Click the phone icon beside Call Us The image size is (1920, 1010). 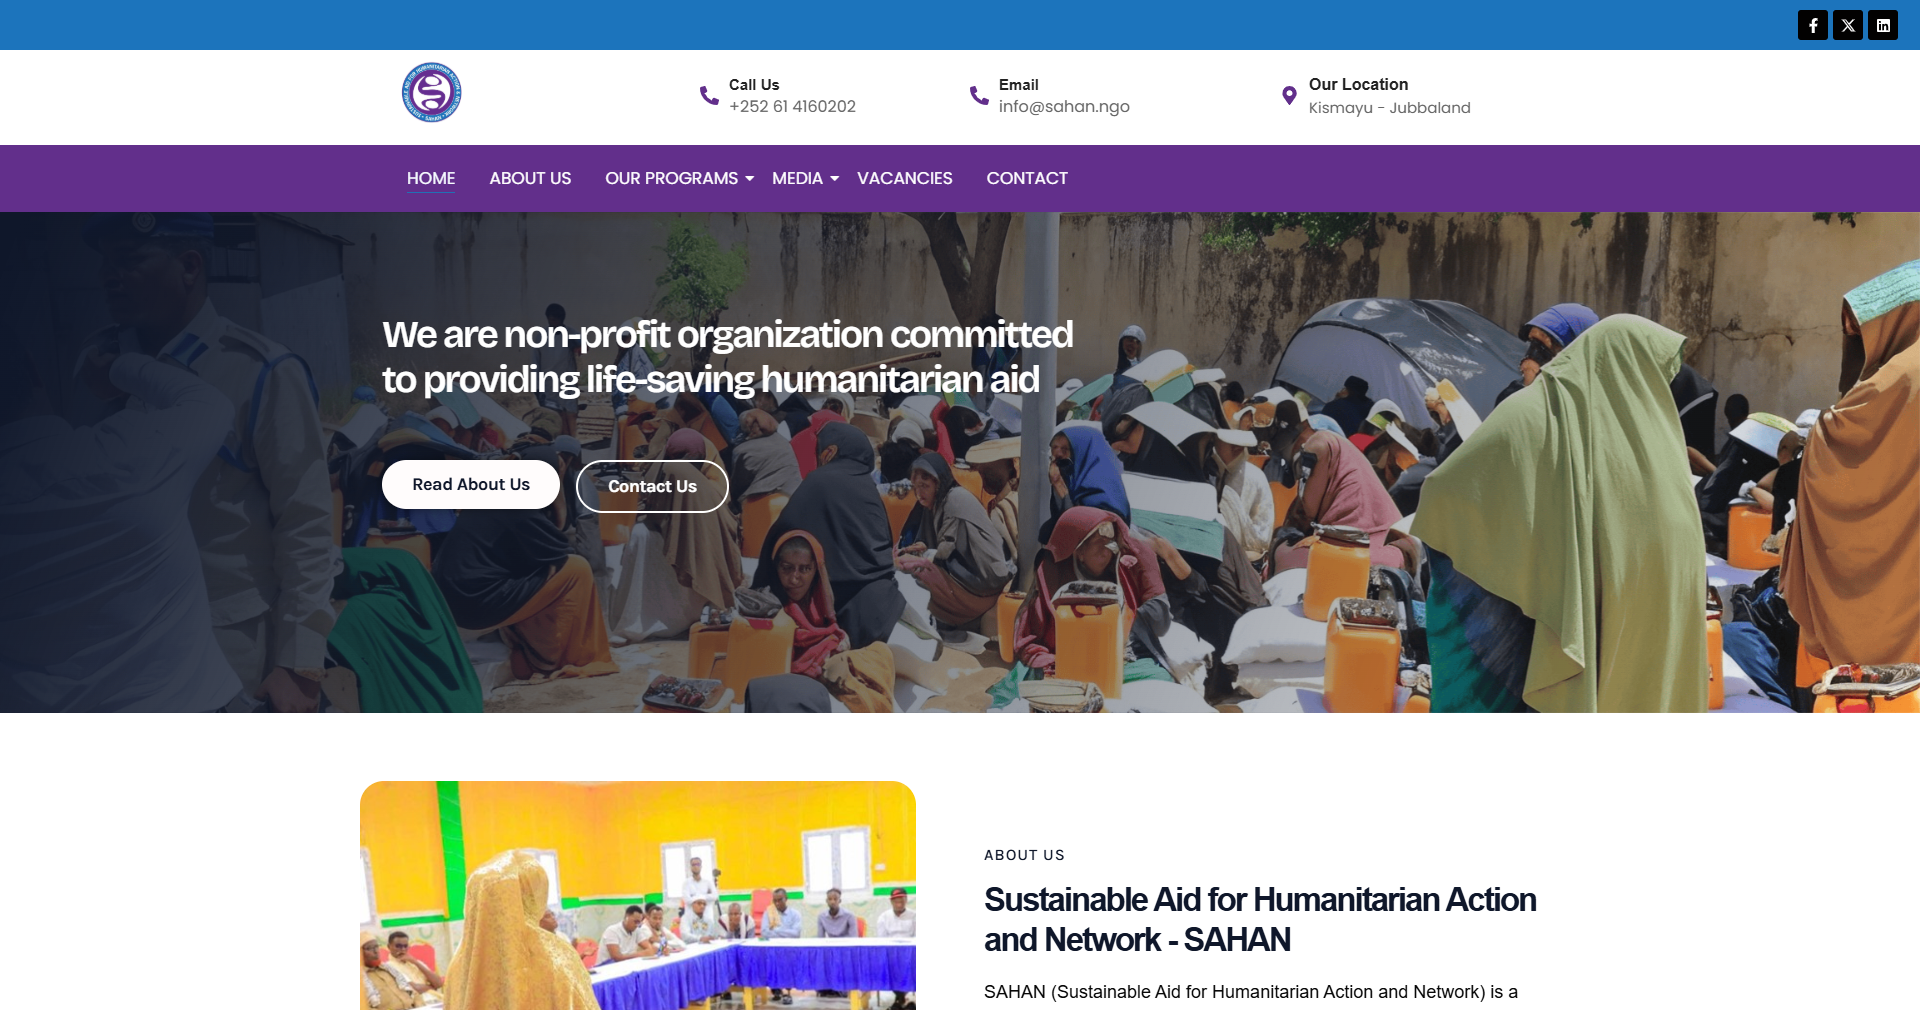[709, 95]
